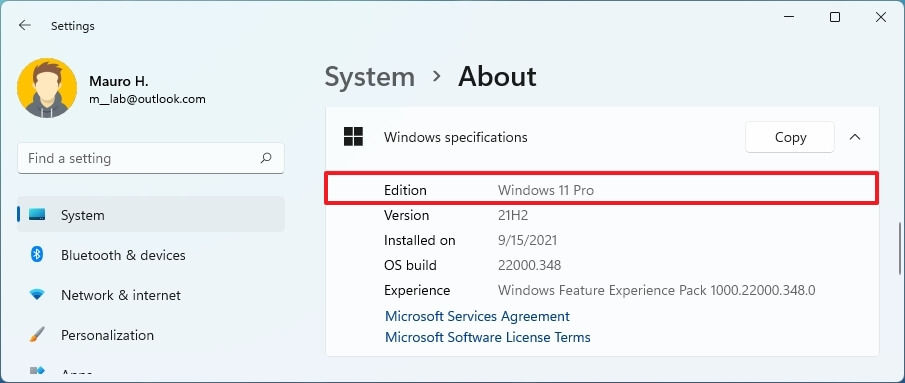The image size is (905, 383).
Task: Collapse the Windows specifications section chevron
Action: [855, 137]
